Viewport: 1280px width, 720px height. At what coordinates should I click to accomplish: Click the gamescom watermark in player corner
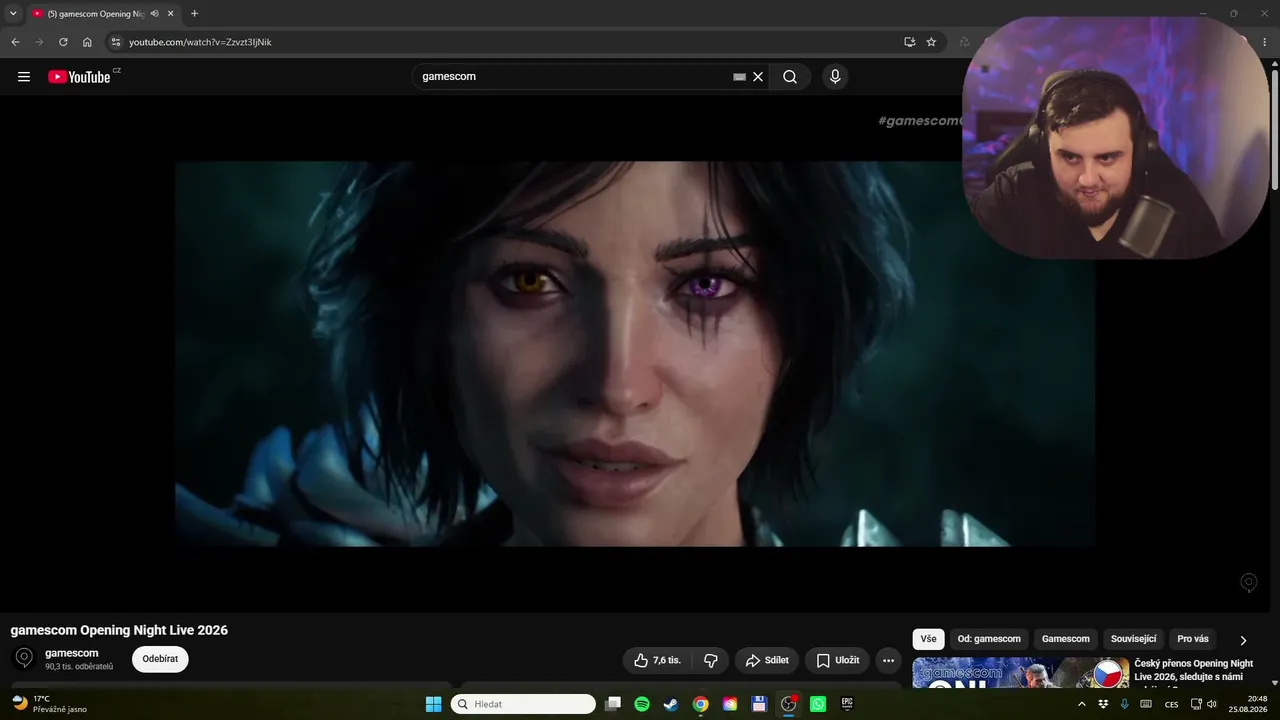tap(1248, 582)
